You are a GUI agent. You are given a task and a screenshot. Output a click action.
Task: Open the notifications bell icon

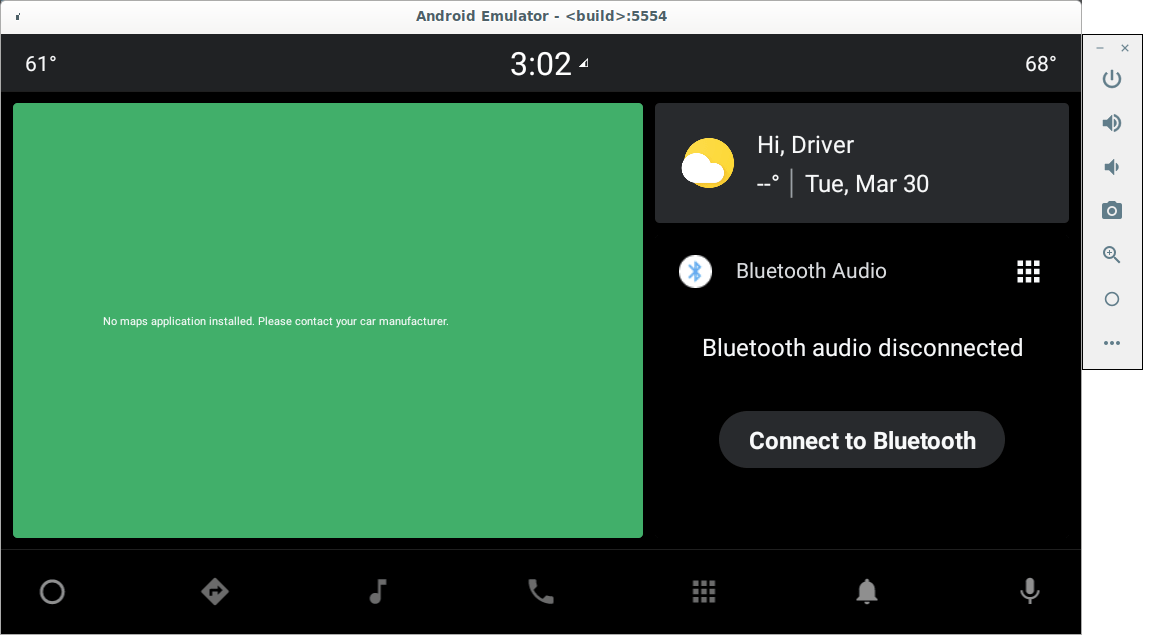click(867, 591)
